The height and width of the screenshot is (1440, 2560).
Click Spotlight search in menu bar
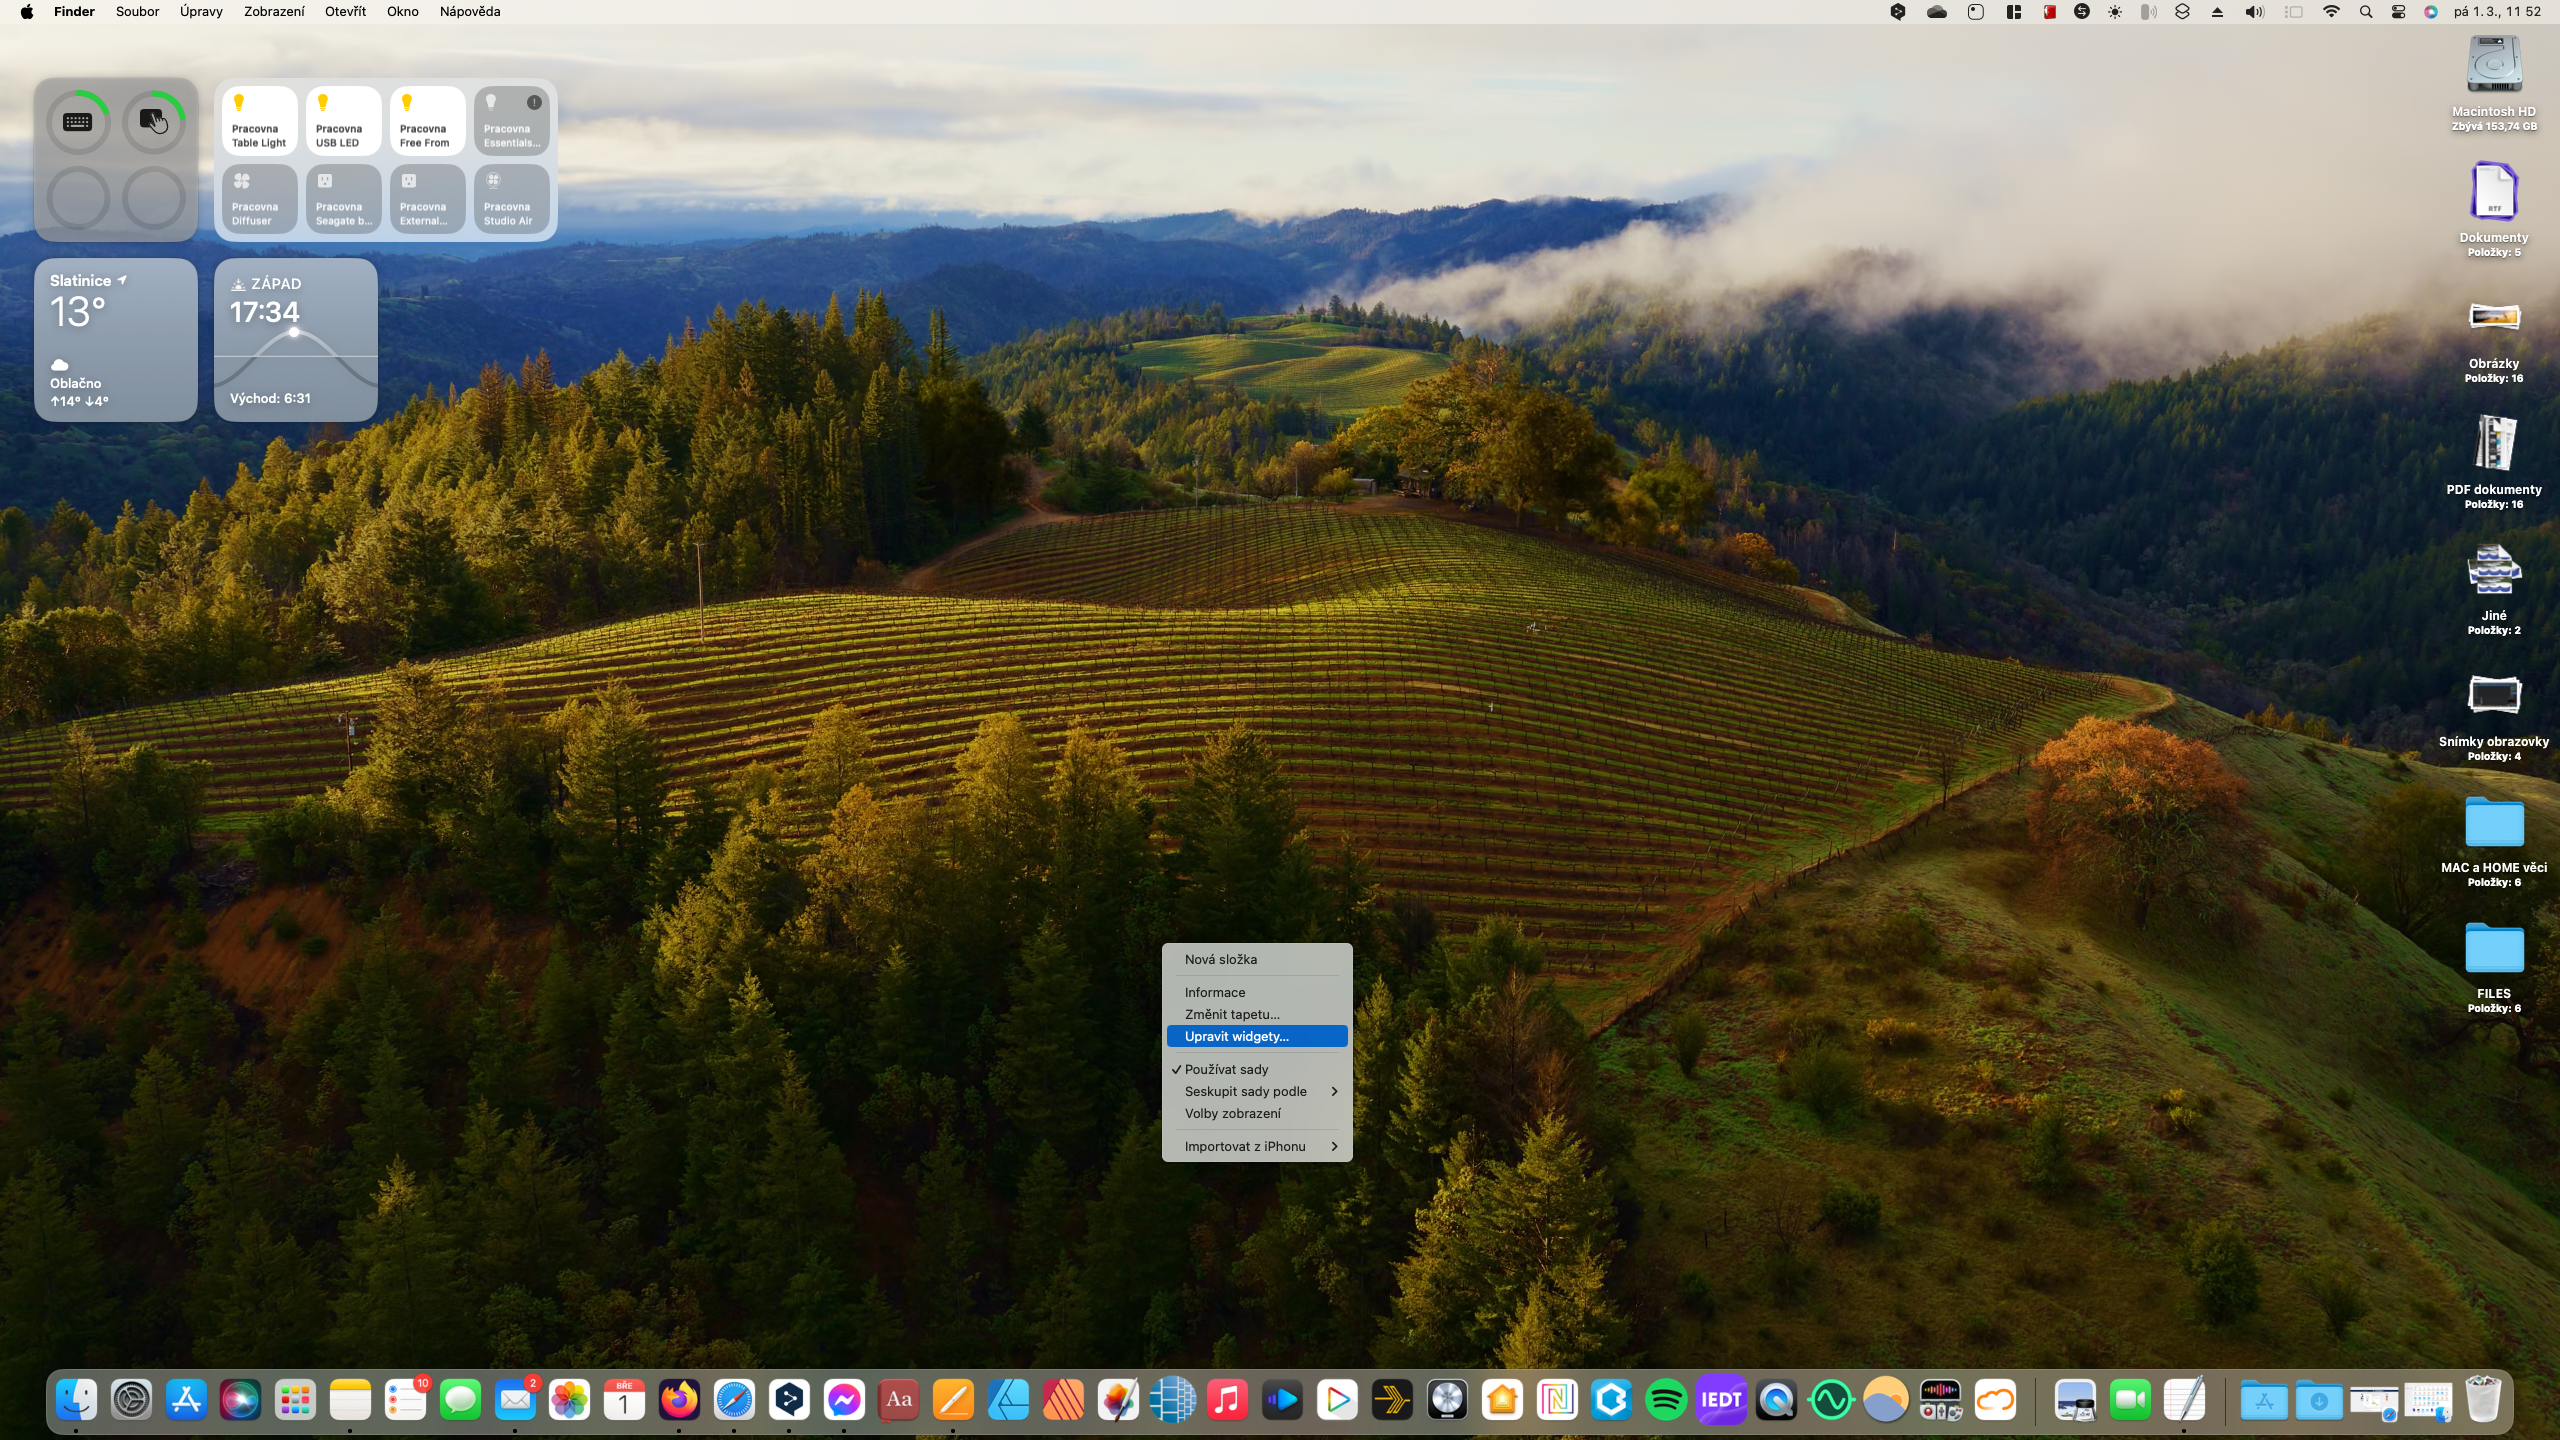point(2365,12)
